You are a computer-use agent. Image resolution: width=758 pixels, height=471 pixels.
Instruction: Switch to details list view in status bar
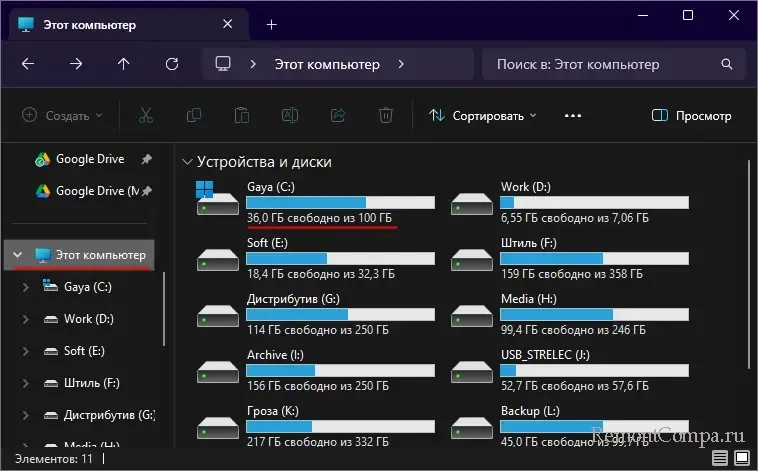[x=719, y=458]
